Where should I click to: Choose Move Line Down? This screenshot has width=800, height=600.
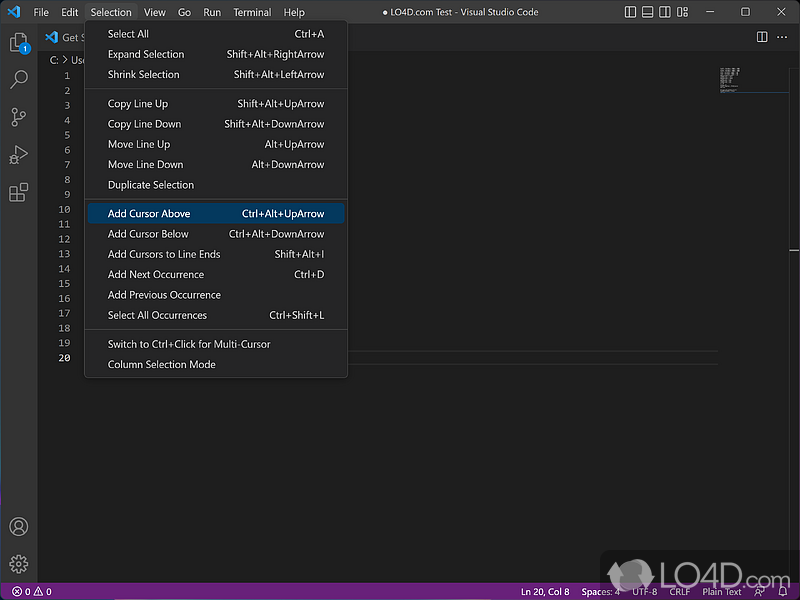(216, 165)
